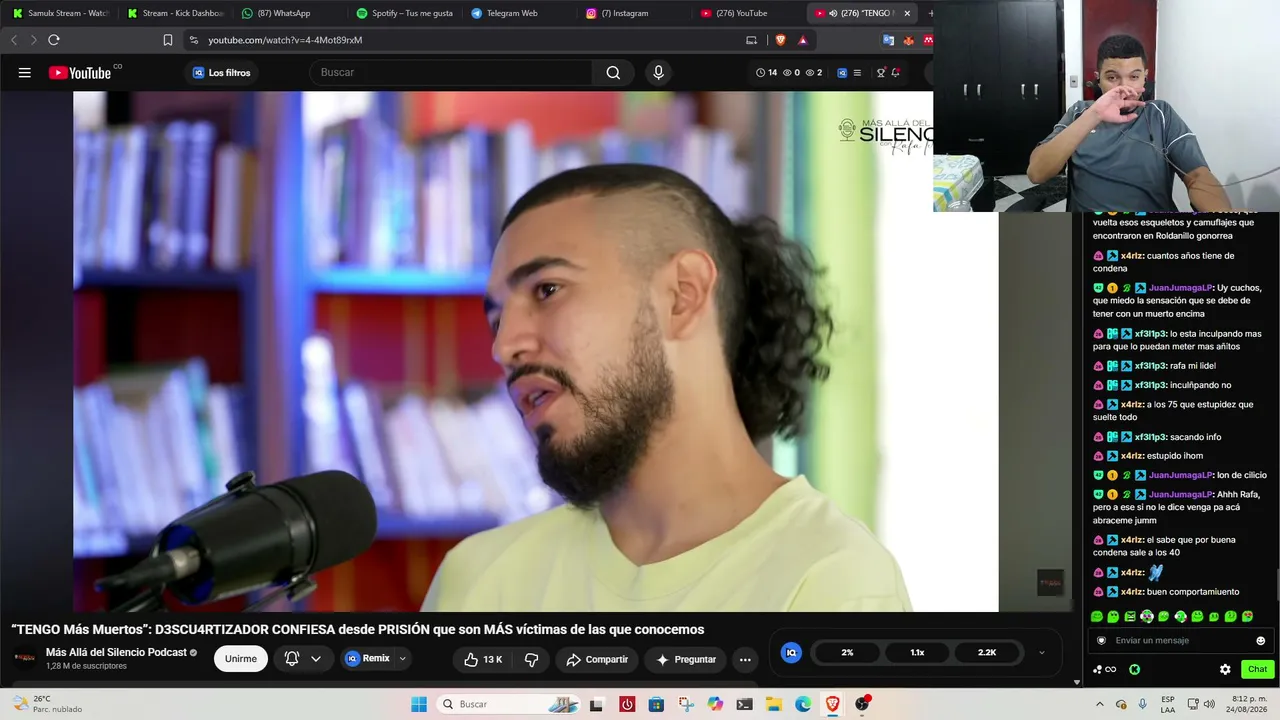Open the more actions three-dot menu
The height and width of the screenshot is (720, 1280).
[745, 659]
